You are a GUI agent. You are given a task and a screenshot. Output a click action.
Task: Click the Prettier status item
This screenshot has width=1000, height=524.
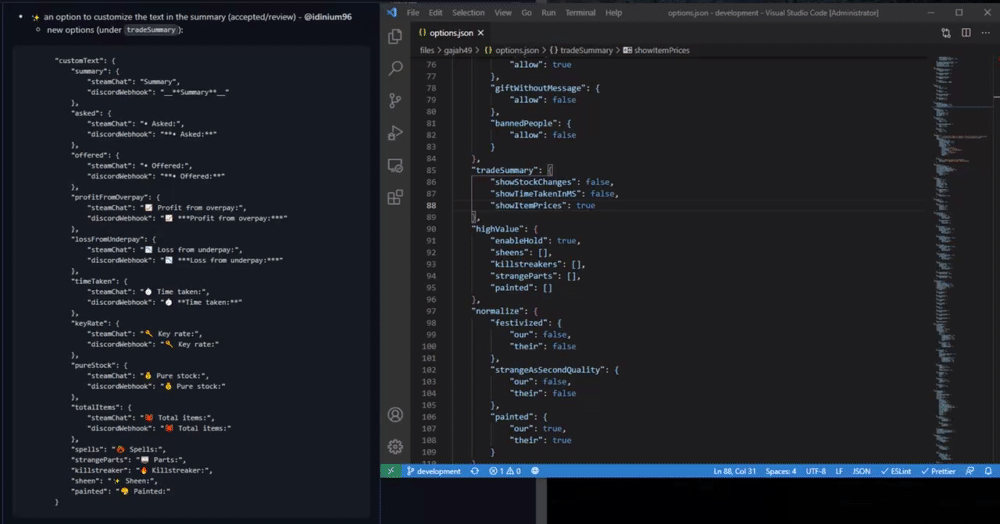(x=938, y=471)
